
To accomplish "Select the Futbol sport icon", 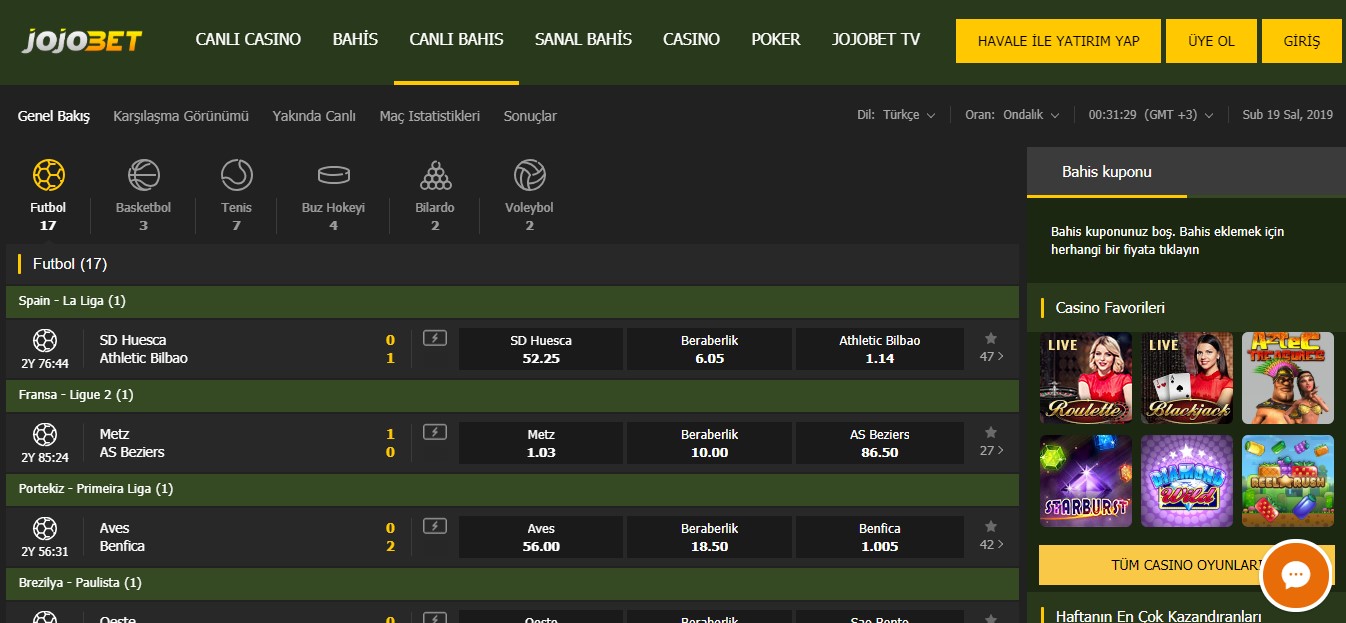I will coord(48,176).
